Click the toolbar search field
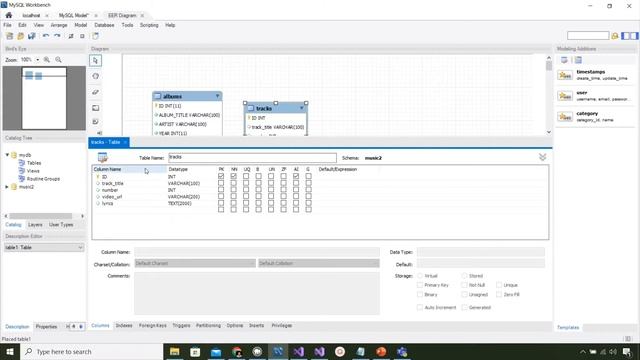The image size is (640, 360). tap(588, 36)
